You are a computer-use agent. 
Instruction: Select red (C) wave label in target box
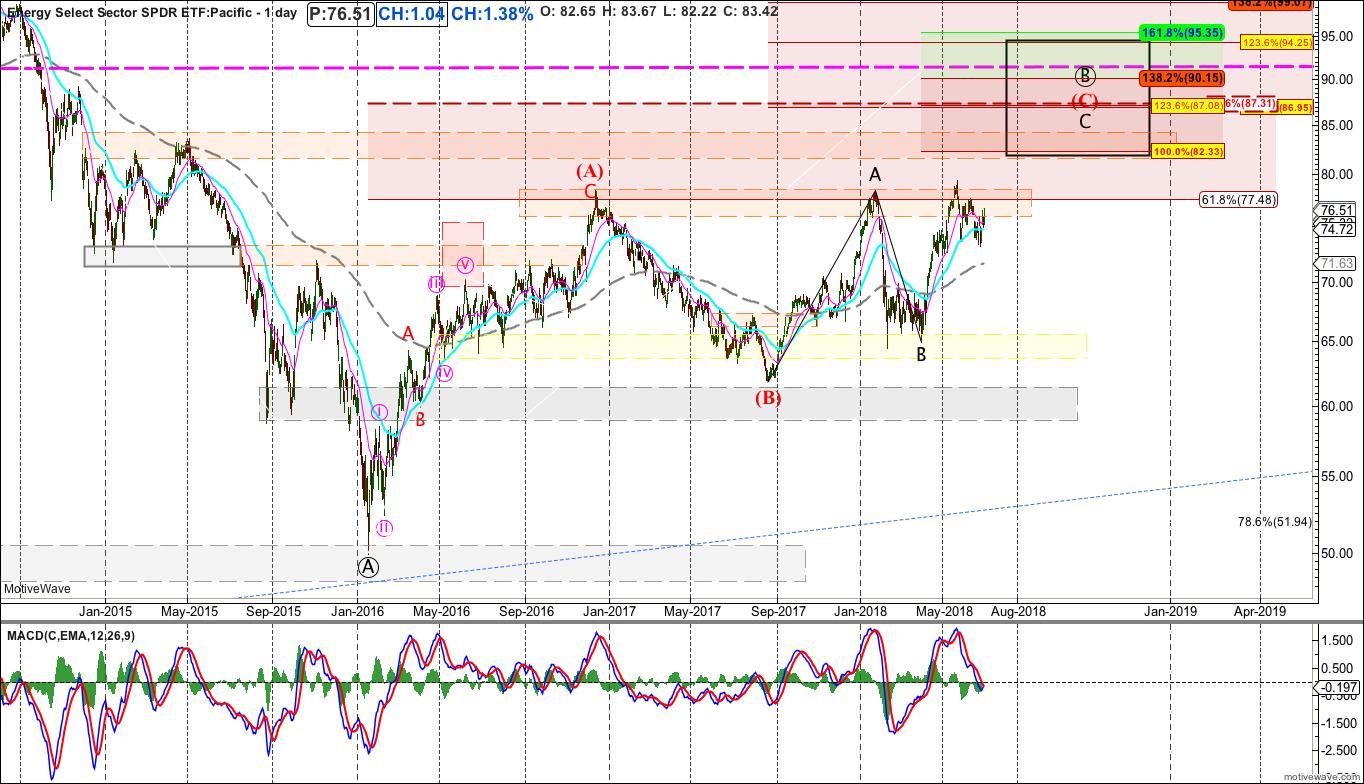(1085, 101)
